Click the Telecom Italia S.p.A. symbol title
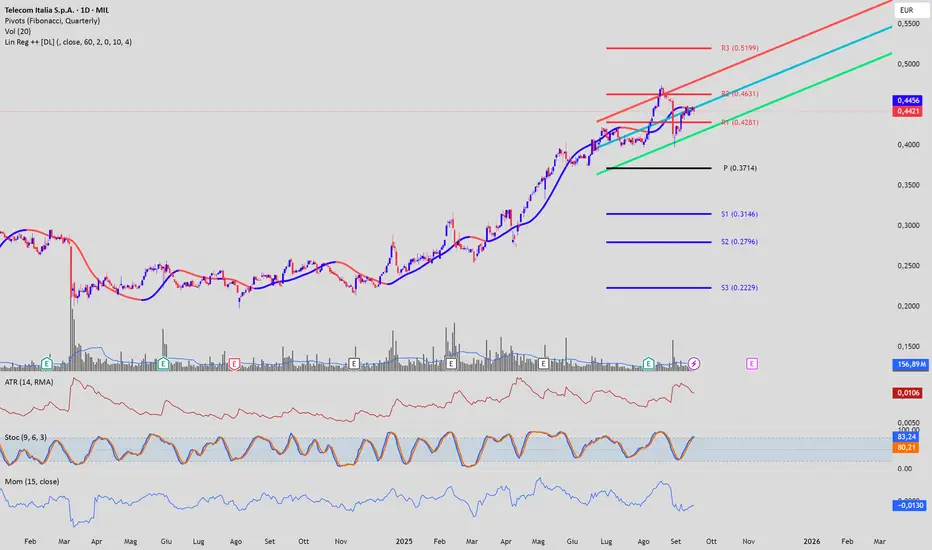932x550 pixels. (56, 10)
